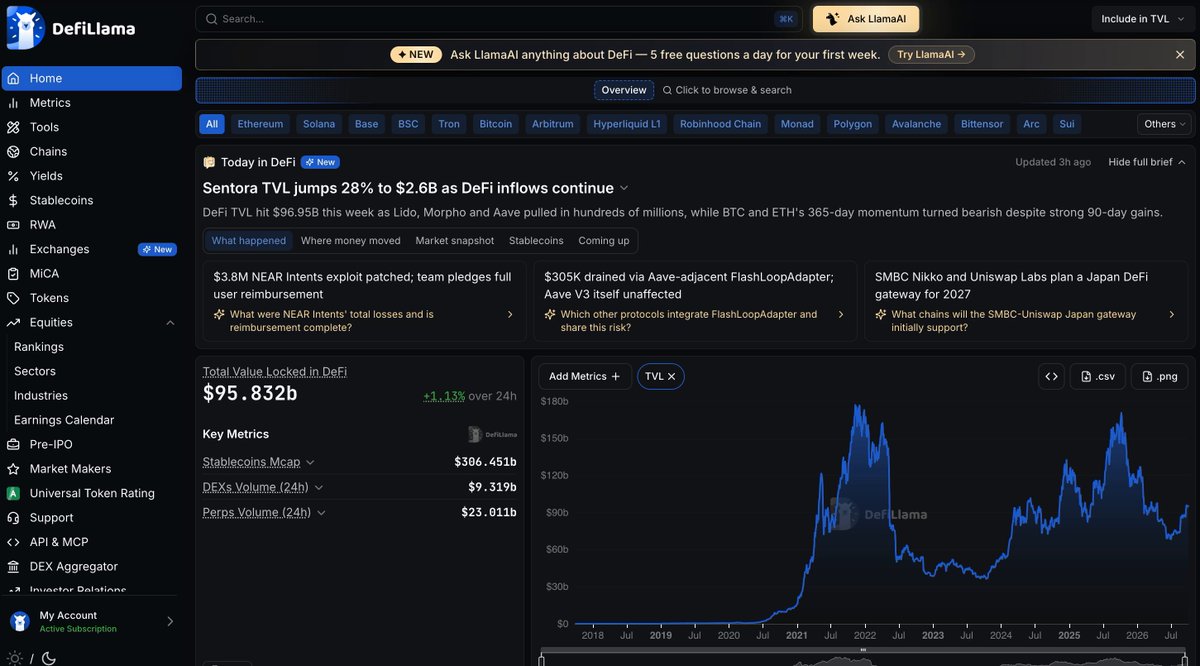
Task: Expand the Perps Volume (24h) metric
Action: (x=264, y=512)
